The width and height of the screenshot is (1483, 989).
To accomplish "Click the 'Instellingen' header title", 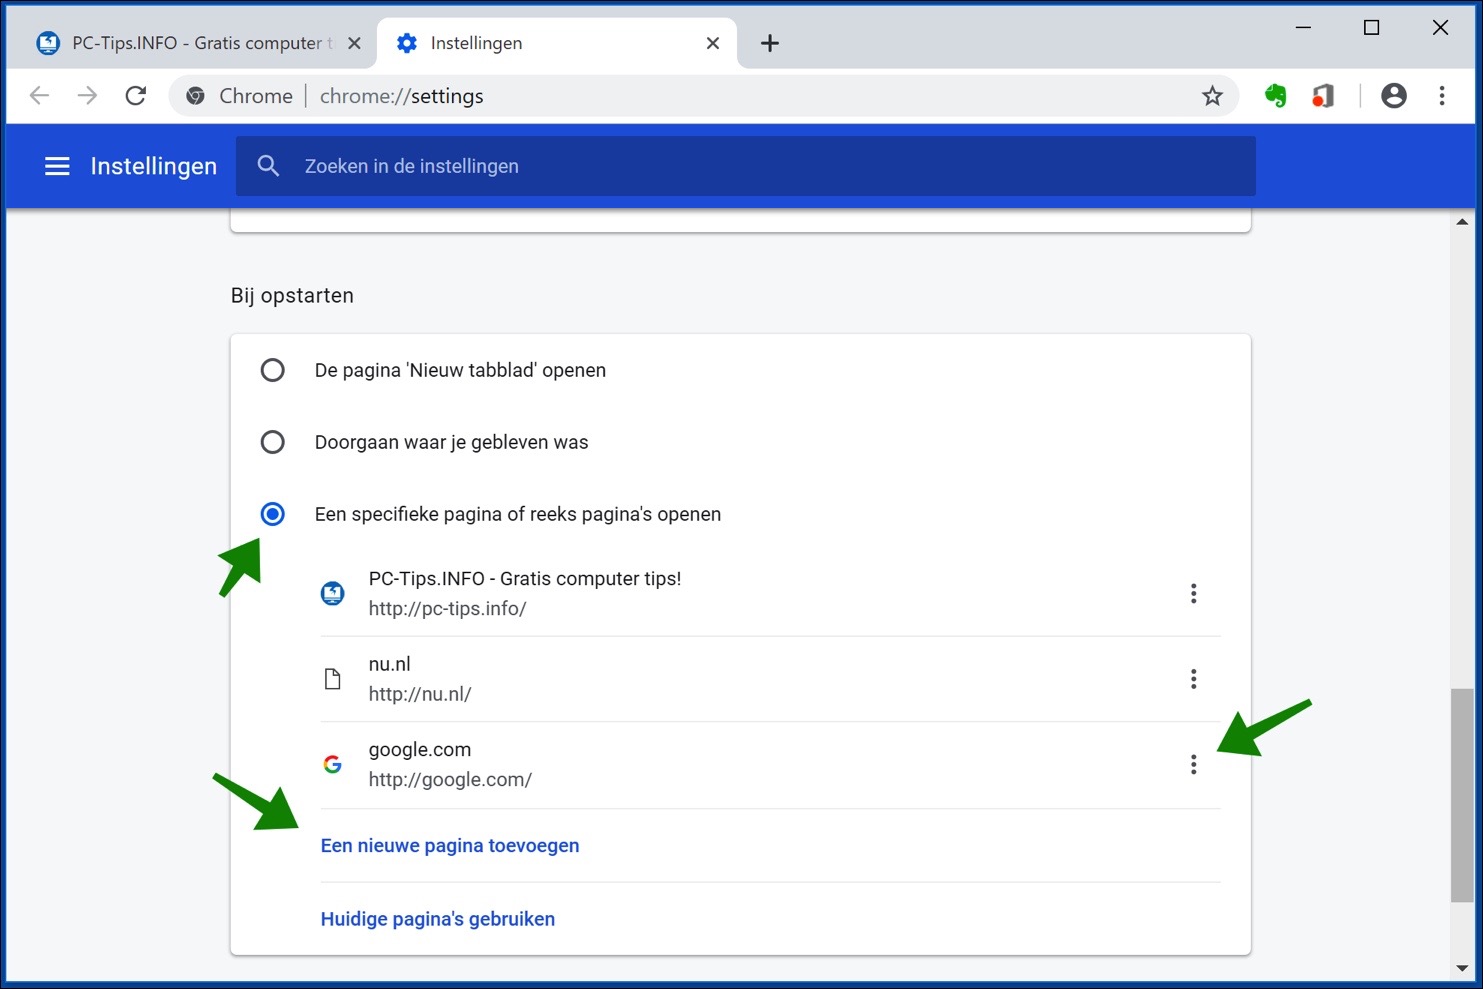I will (x=154, y=166).
